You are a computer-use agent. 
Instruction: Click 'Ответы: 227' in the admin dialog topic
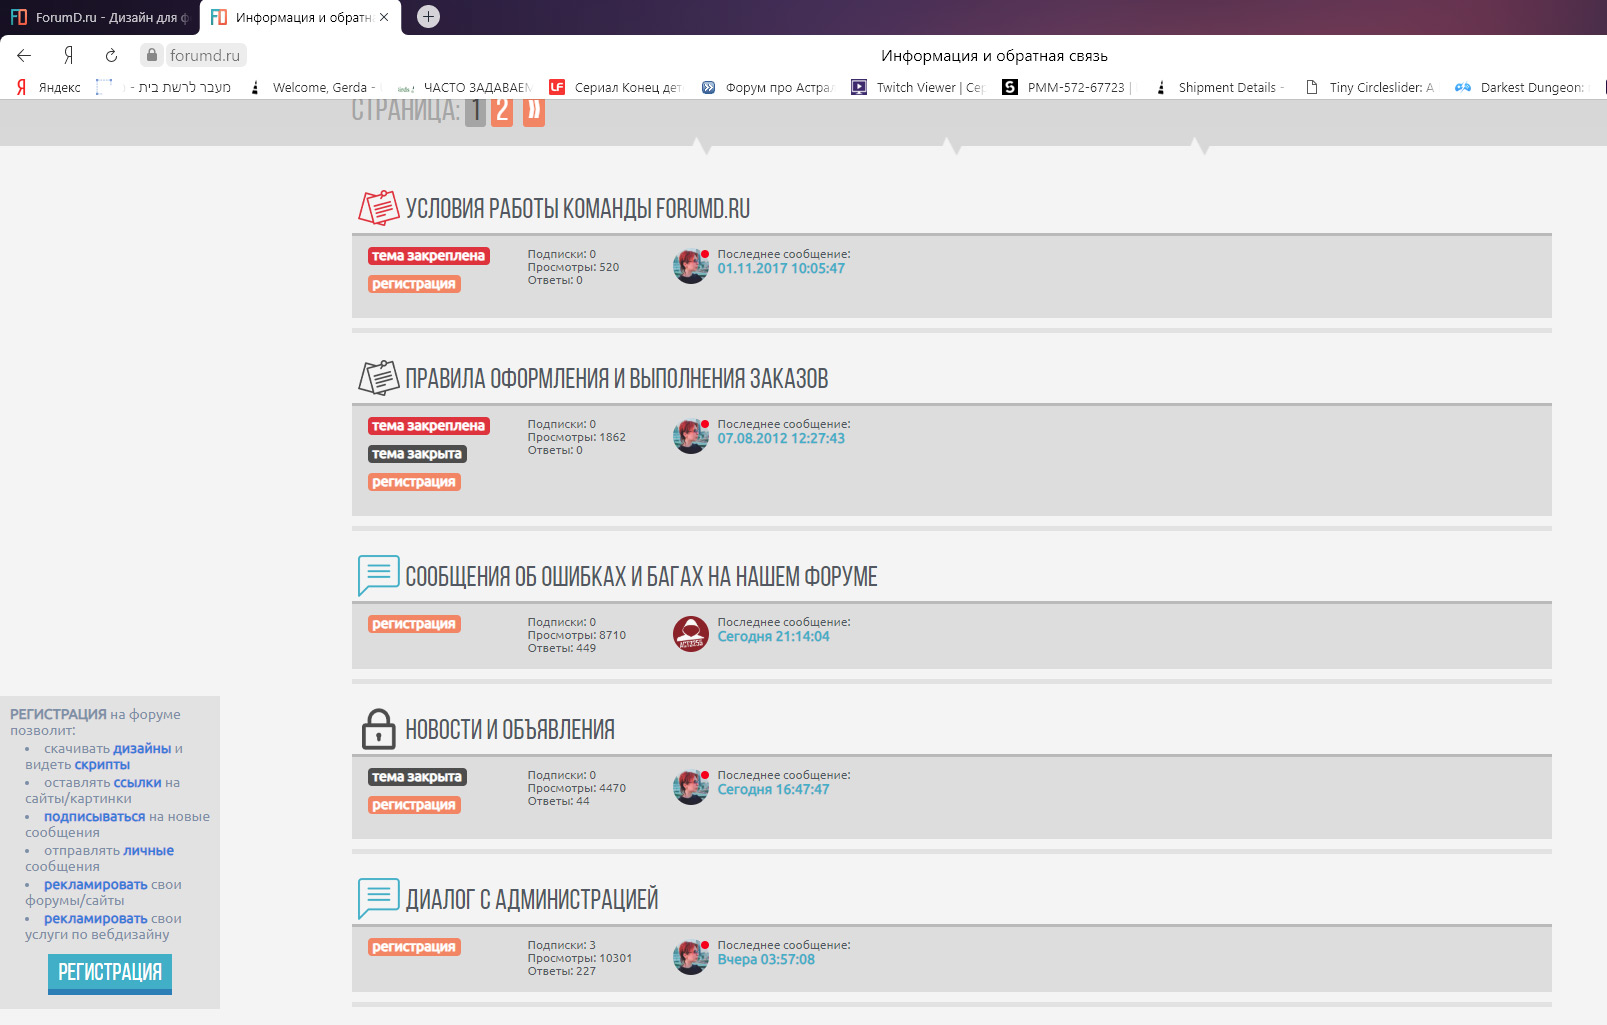click(x=562, y=971)
